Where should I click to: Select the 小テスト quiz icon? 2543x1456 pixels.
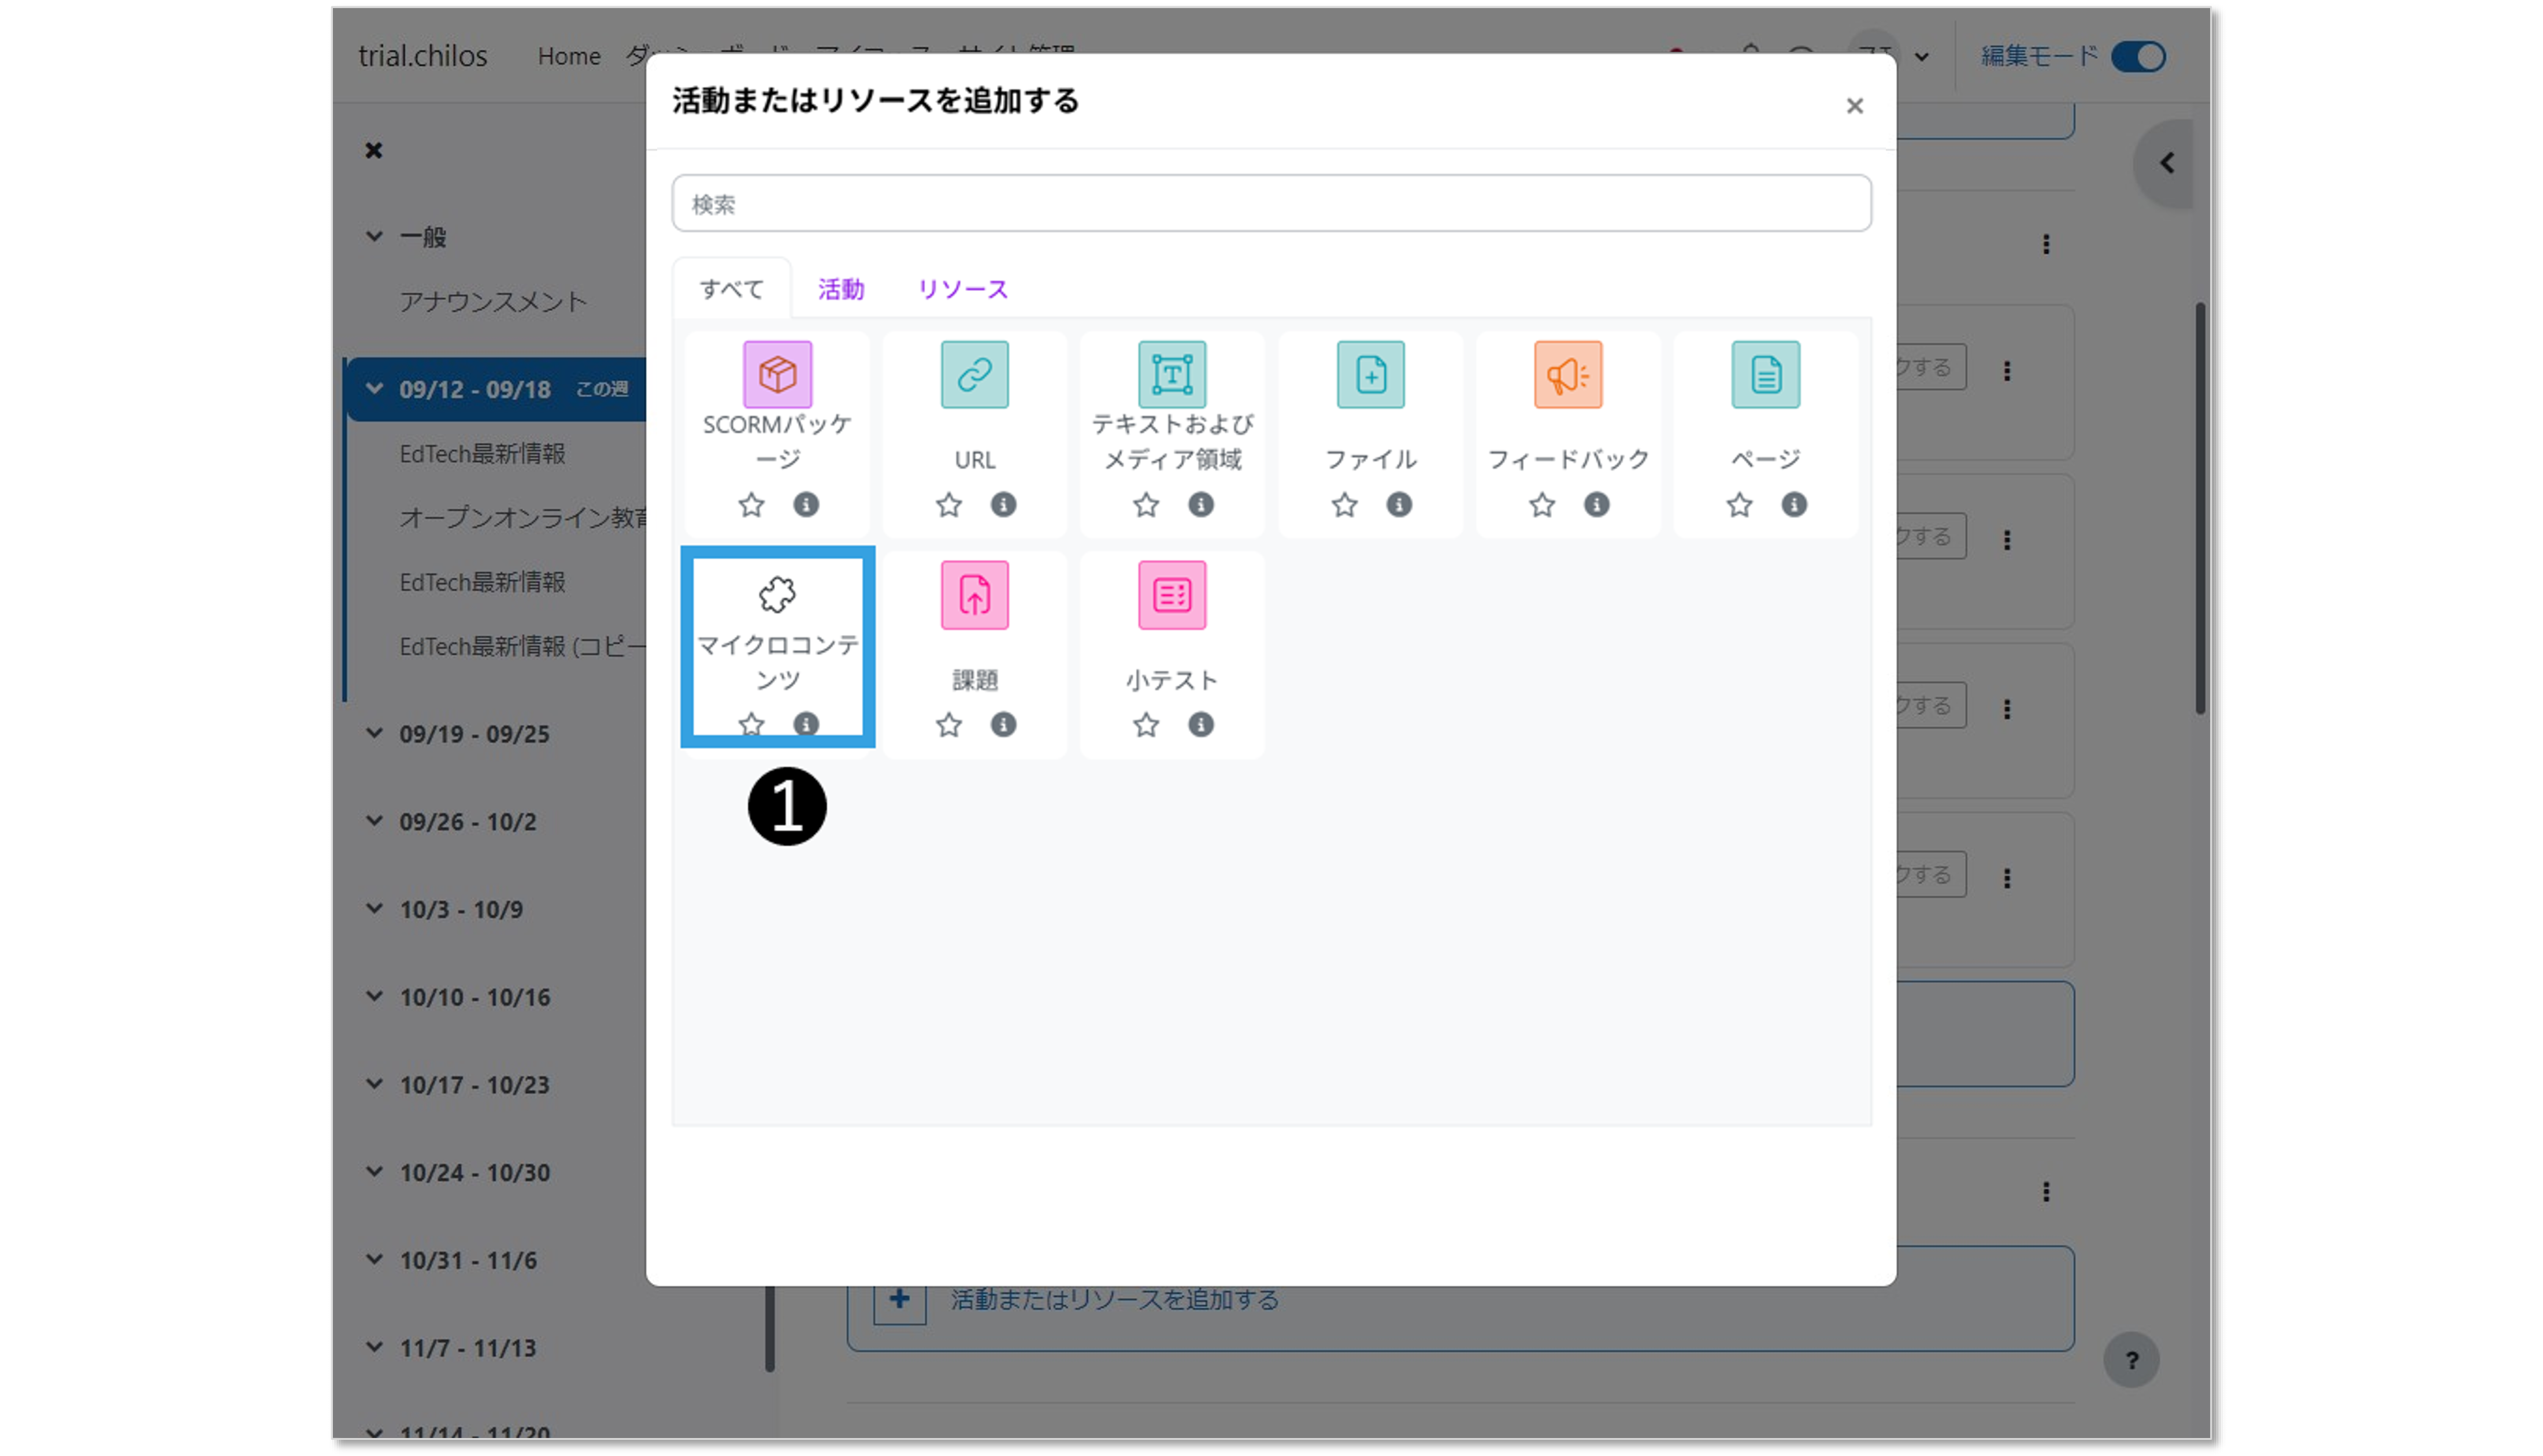click(x=1172, y=595)
